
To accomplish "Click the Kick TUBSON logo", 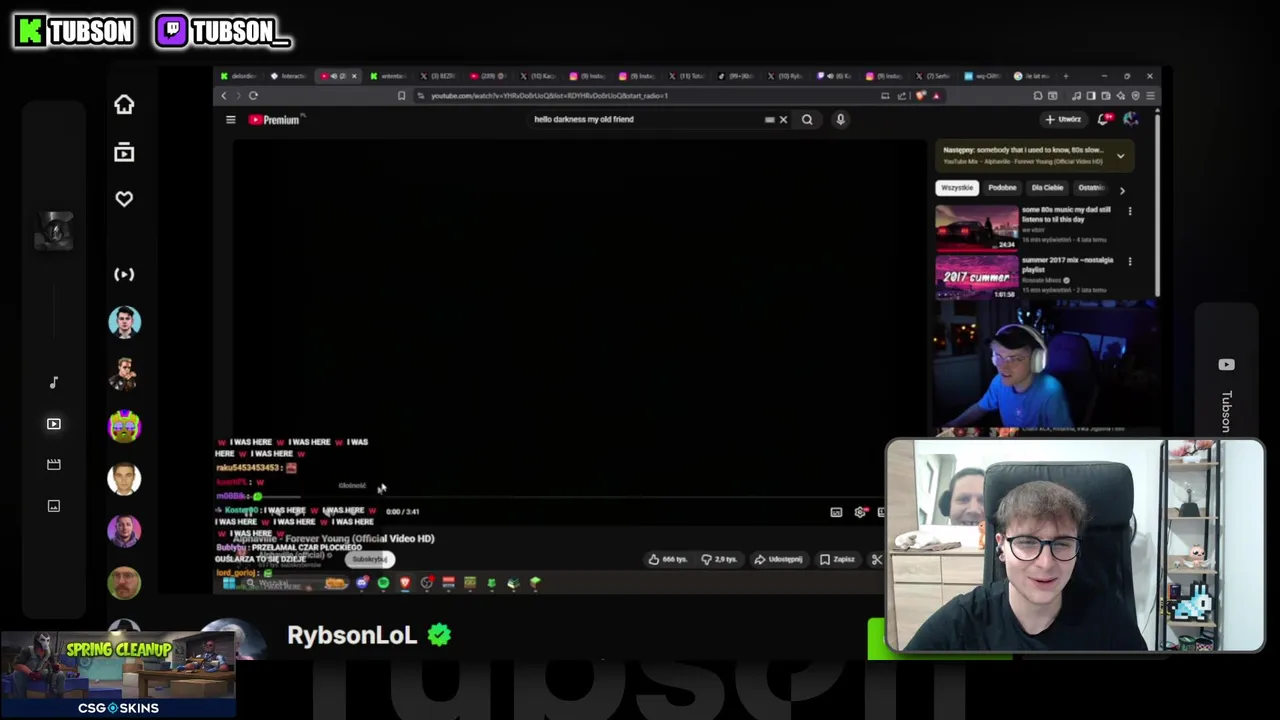I will coord(74,32).
